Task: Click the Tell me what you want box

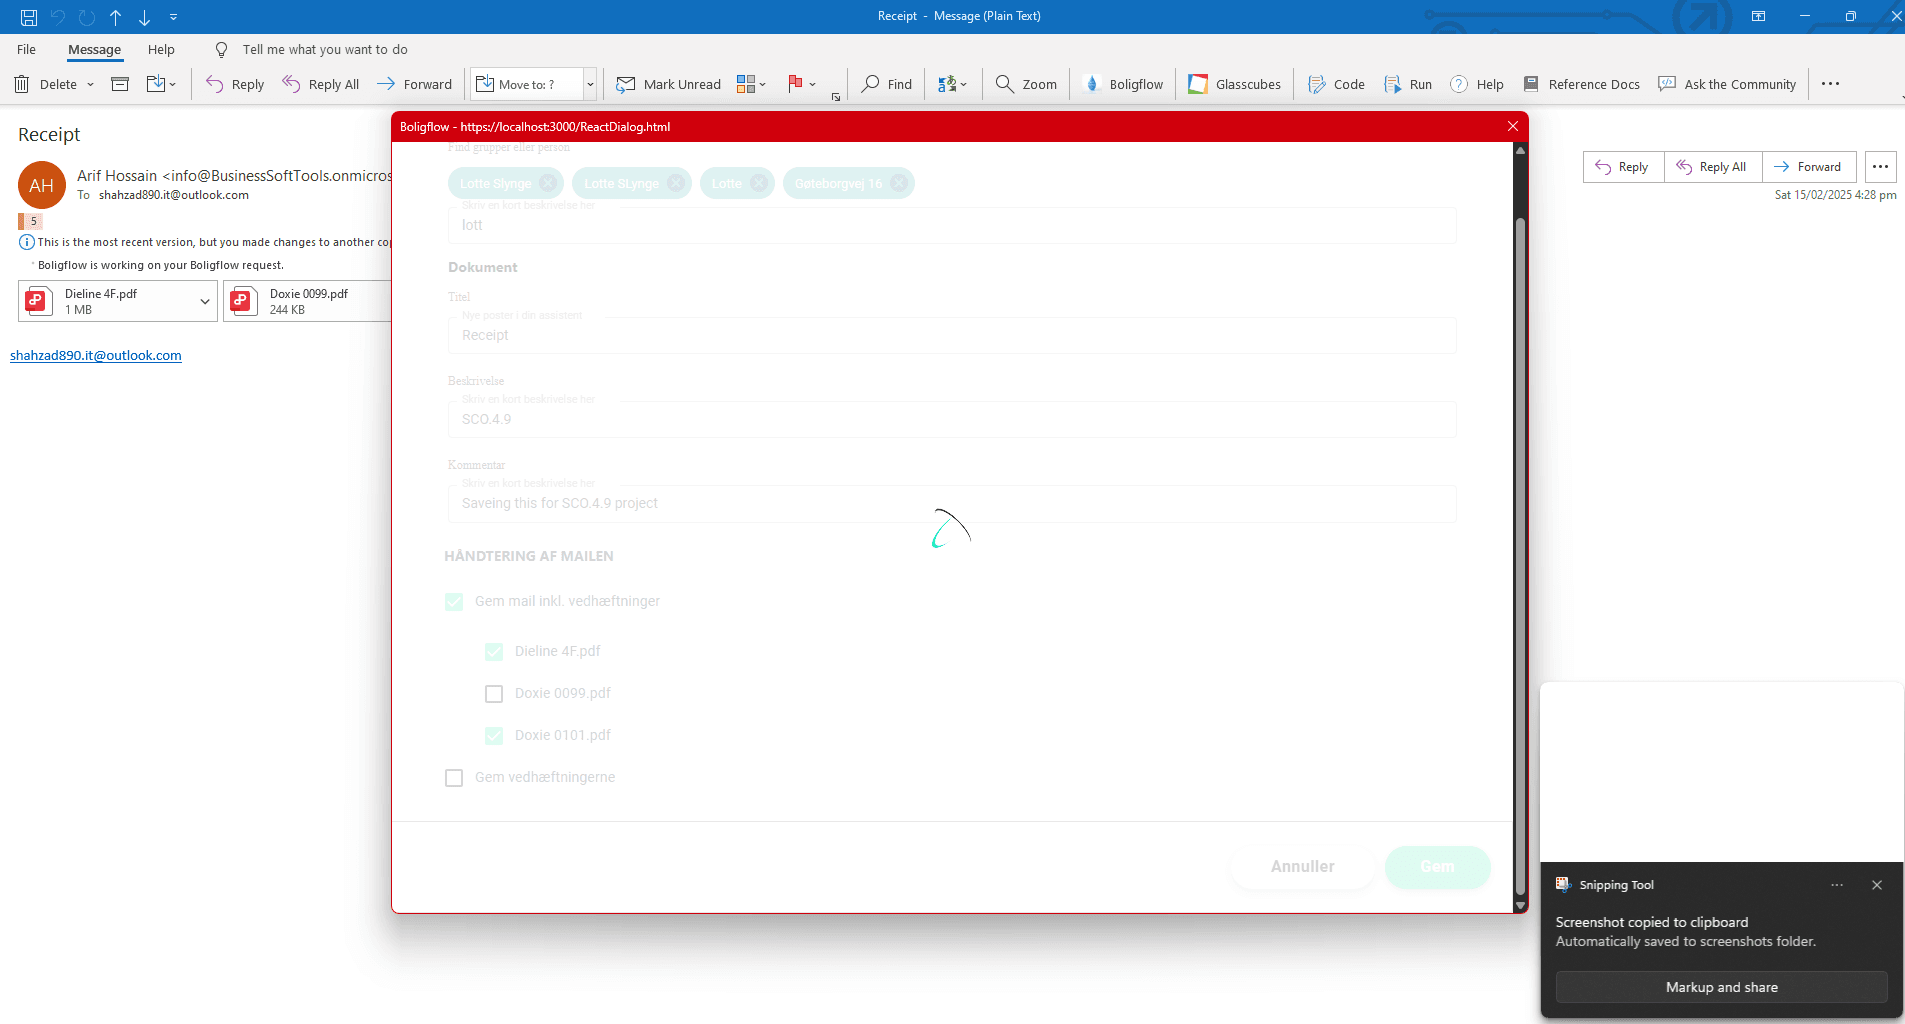Action: coord(324,49)
